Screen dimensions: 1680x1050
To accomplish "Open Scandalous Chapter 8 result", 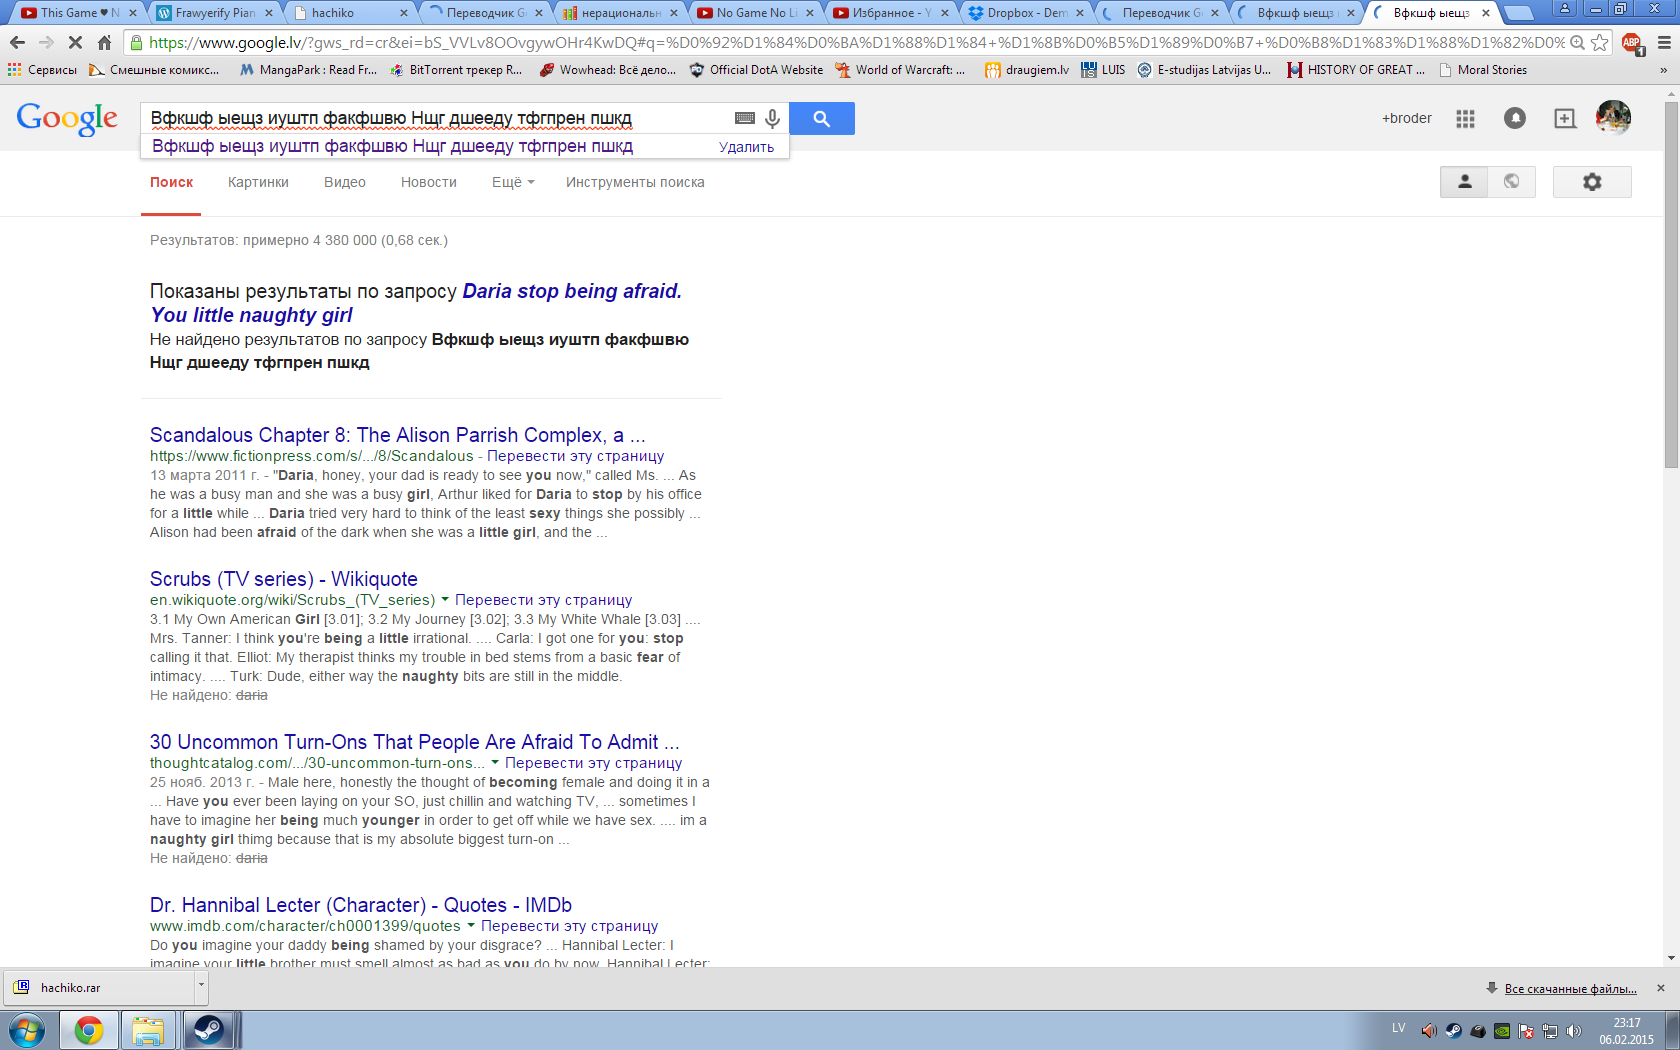I will pos(397,435).
